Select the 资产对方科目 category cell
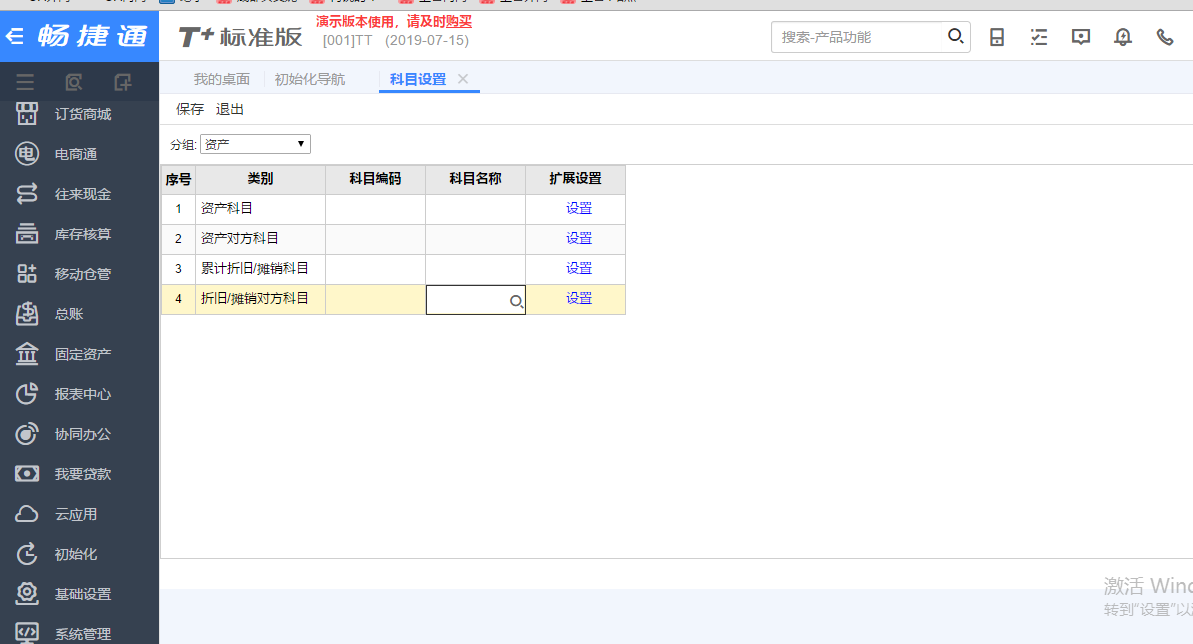 [260, 239]
